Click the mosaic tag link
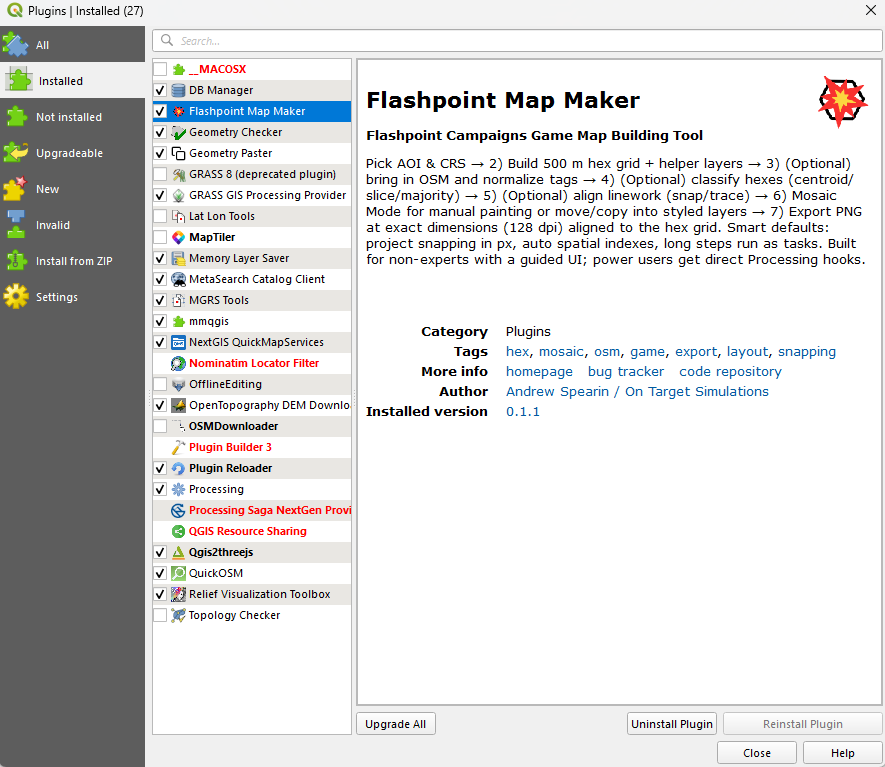The height and width of the screenshot is (767, 885). click(561, 352)
